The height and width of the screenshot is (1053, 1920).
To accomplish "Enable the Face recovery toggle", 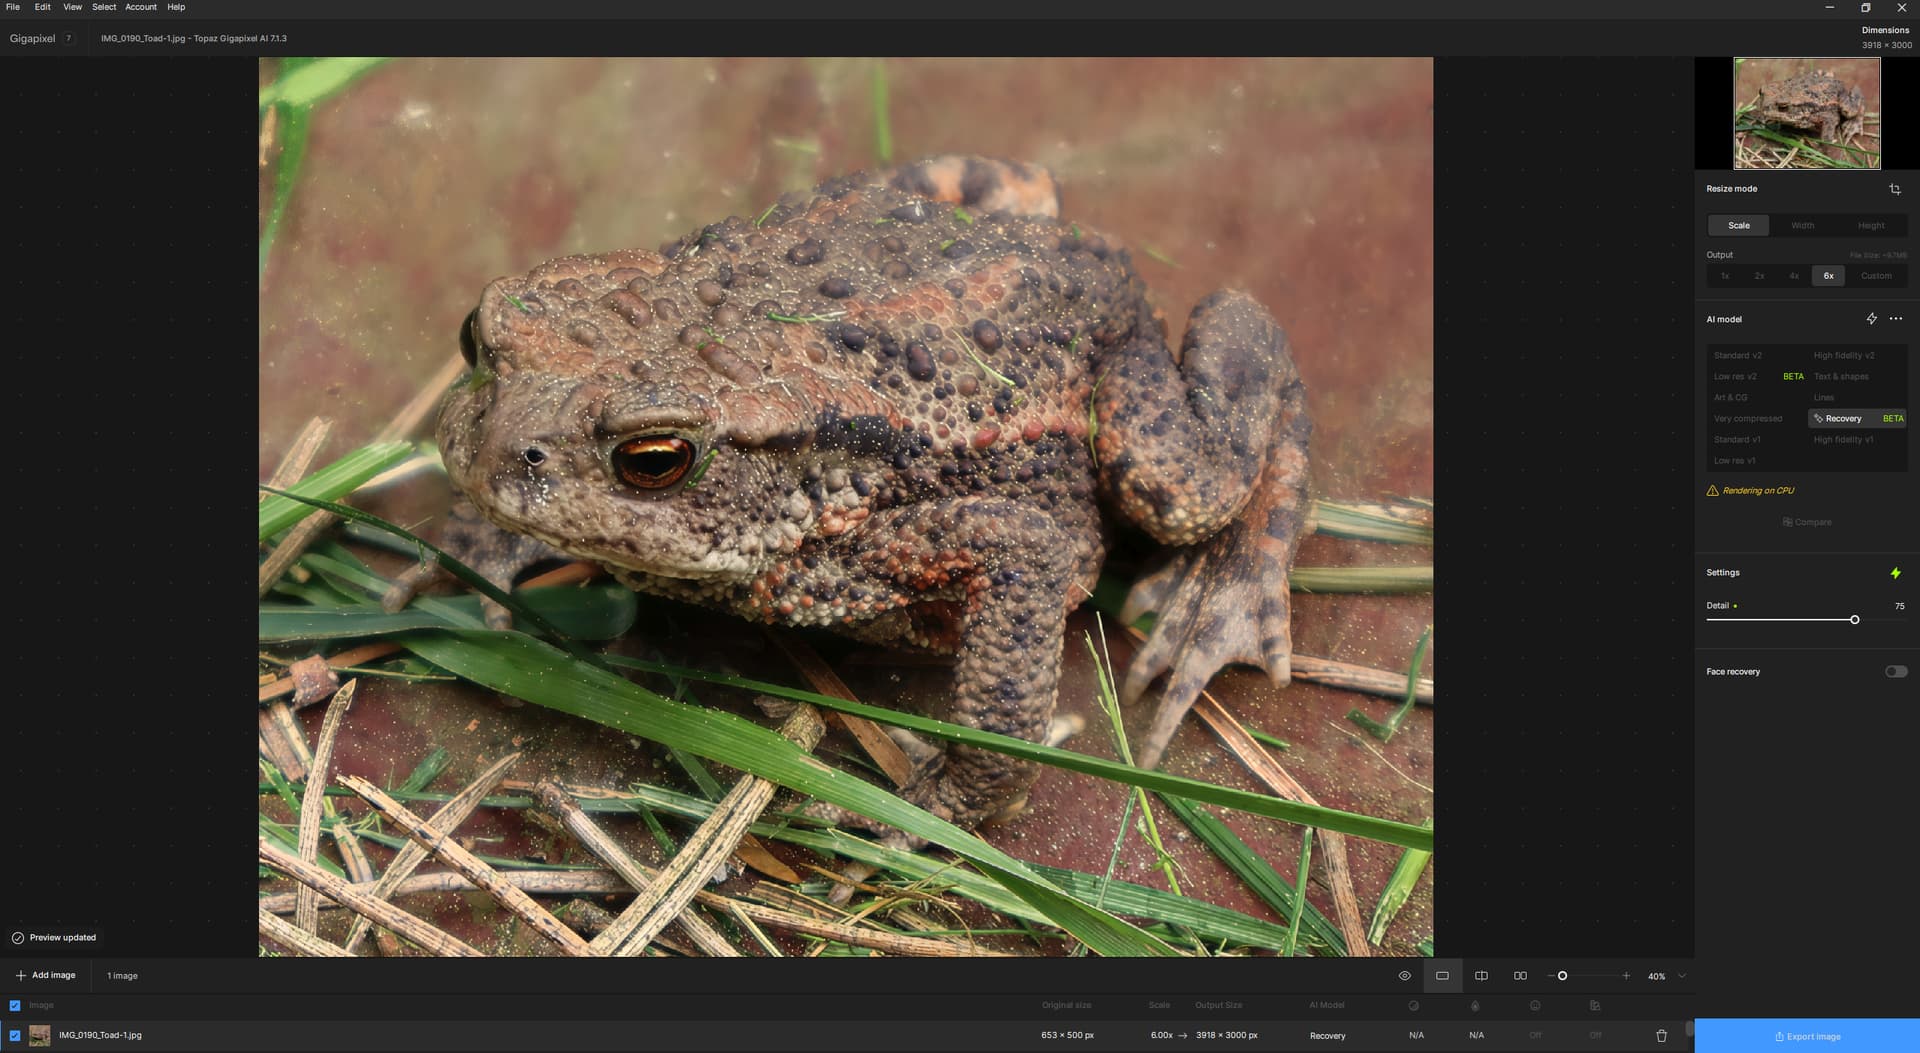I will tap(1895, 672).
